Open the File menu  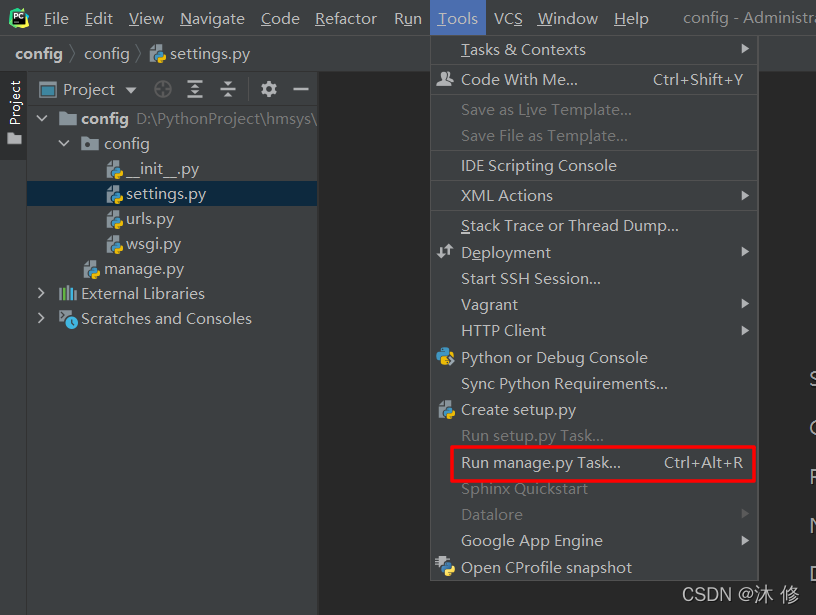pyautogui.click(x=56, y=19)
